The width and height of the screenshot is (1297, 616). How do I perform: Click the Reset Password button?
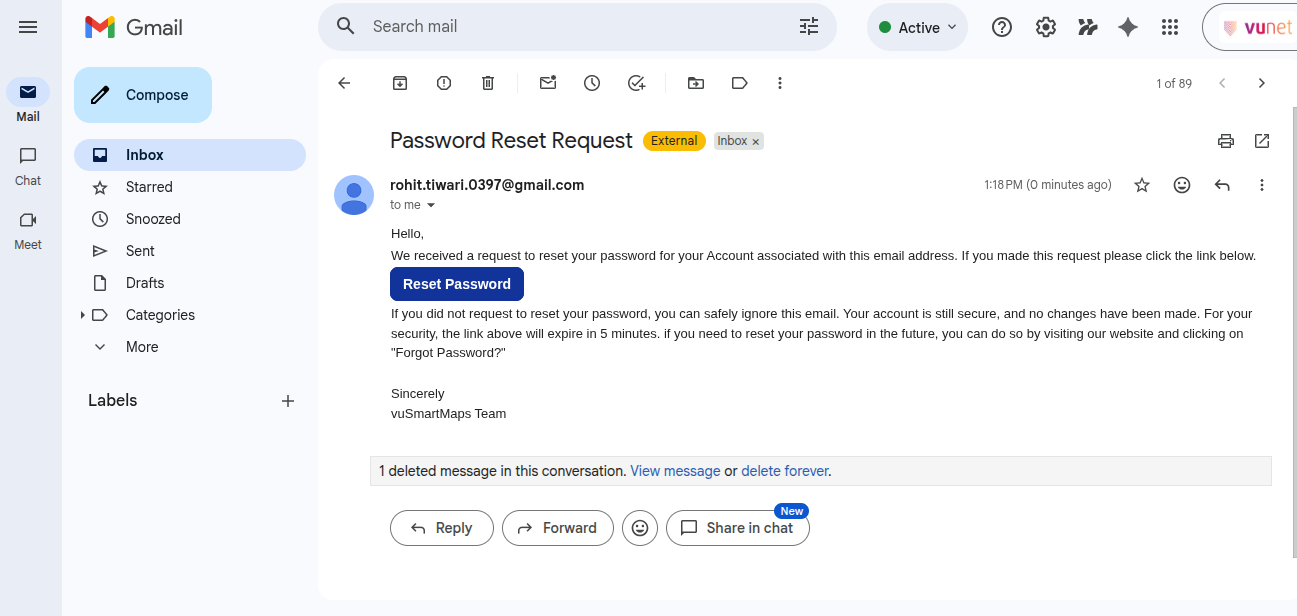[x=457, y=284]
